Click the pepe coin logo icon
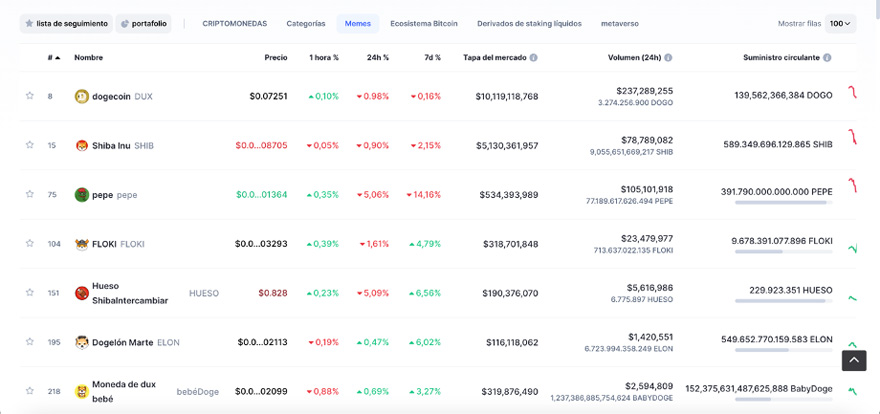 pos(82,194)
